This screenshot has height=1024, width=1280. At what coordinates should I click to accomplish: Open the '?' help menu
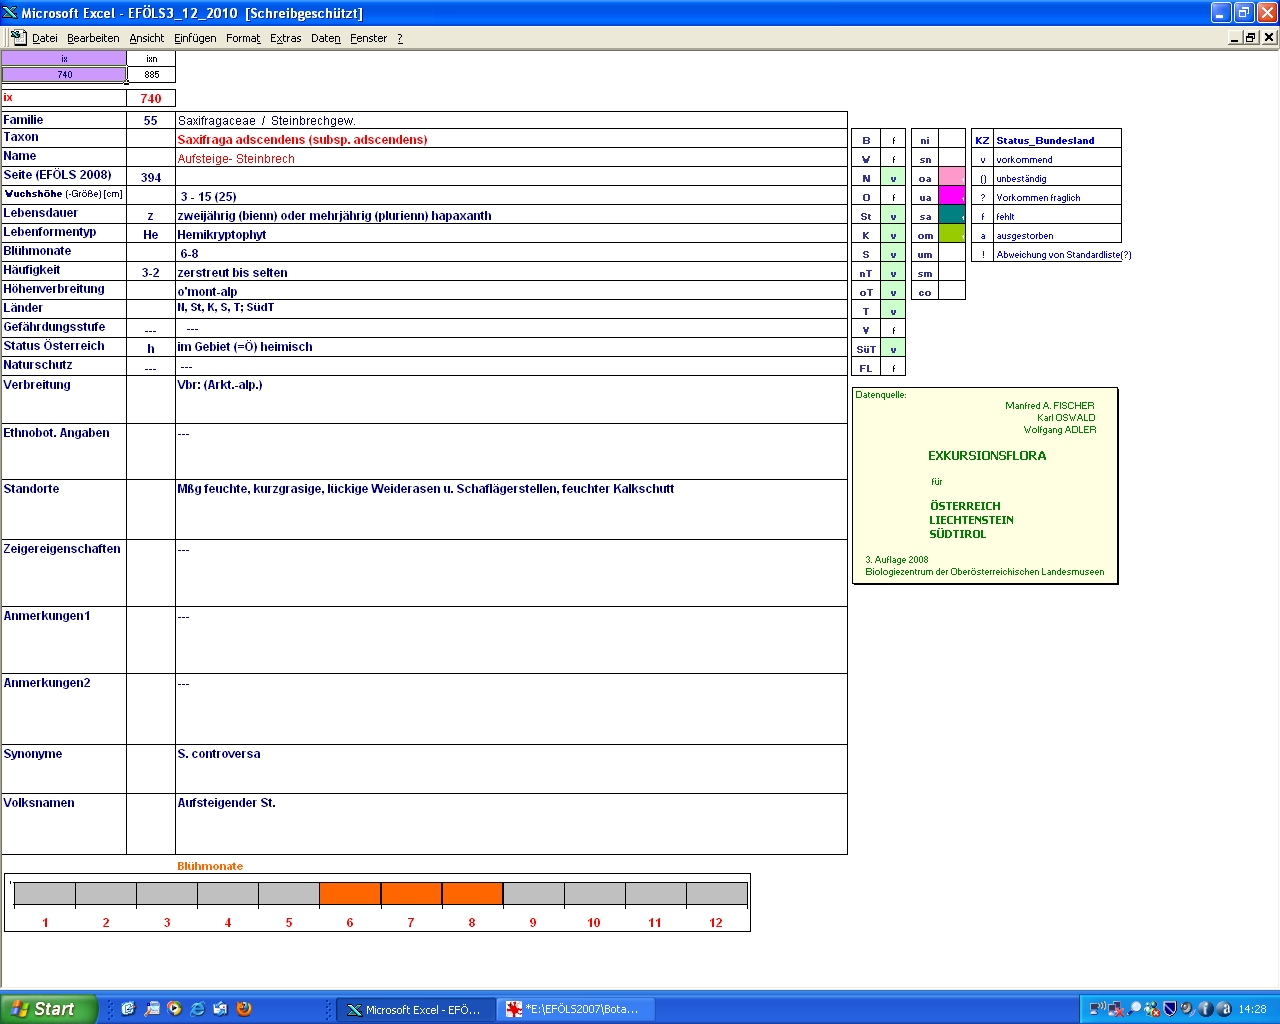tap(400, 38)
